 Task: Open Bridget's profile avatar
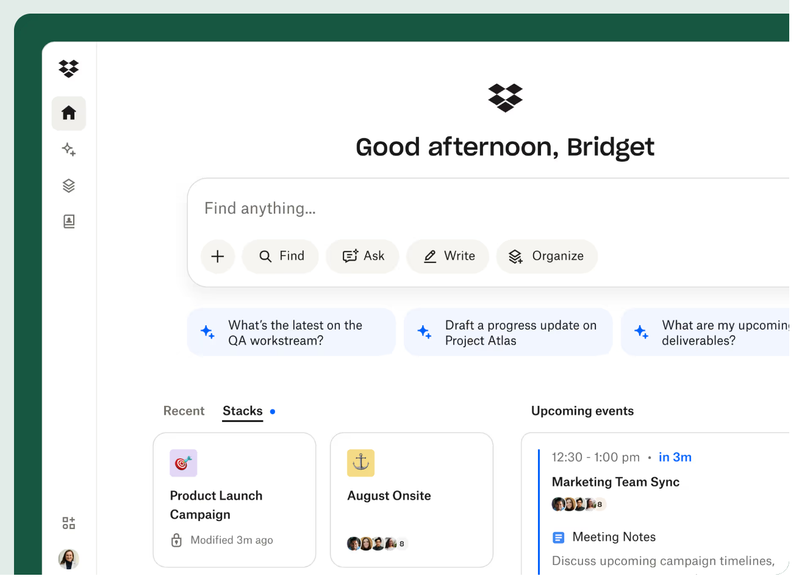pos(69,558)
